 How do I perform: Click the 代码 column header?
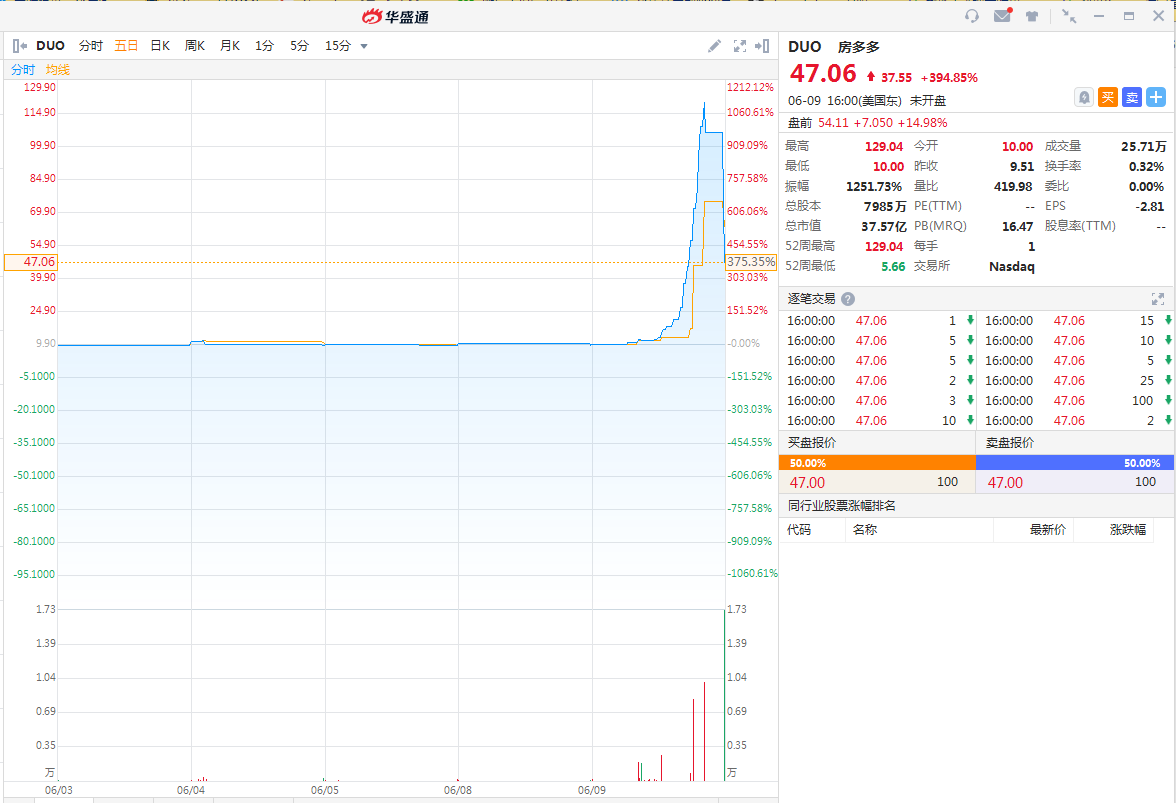pos(799,530)
